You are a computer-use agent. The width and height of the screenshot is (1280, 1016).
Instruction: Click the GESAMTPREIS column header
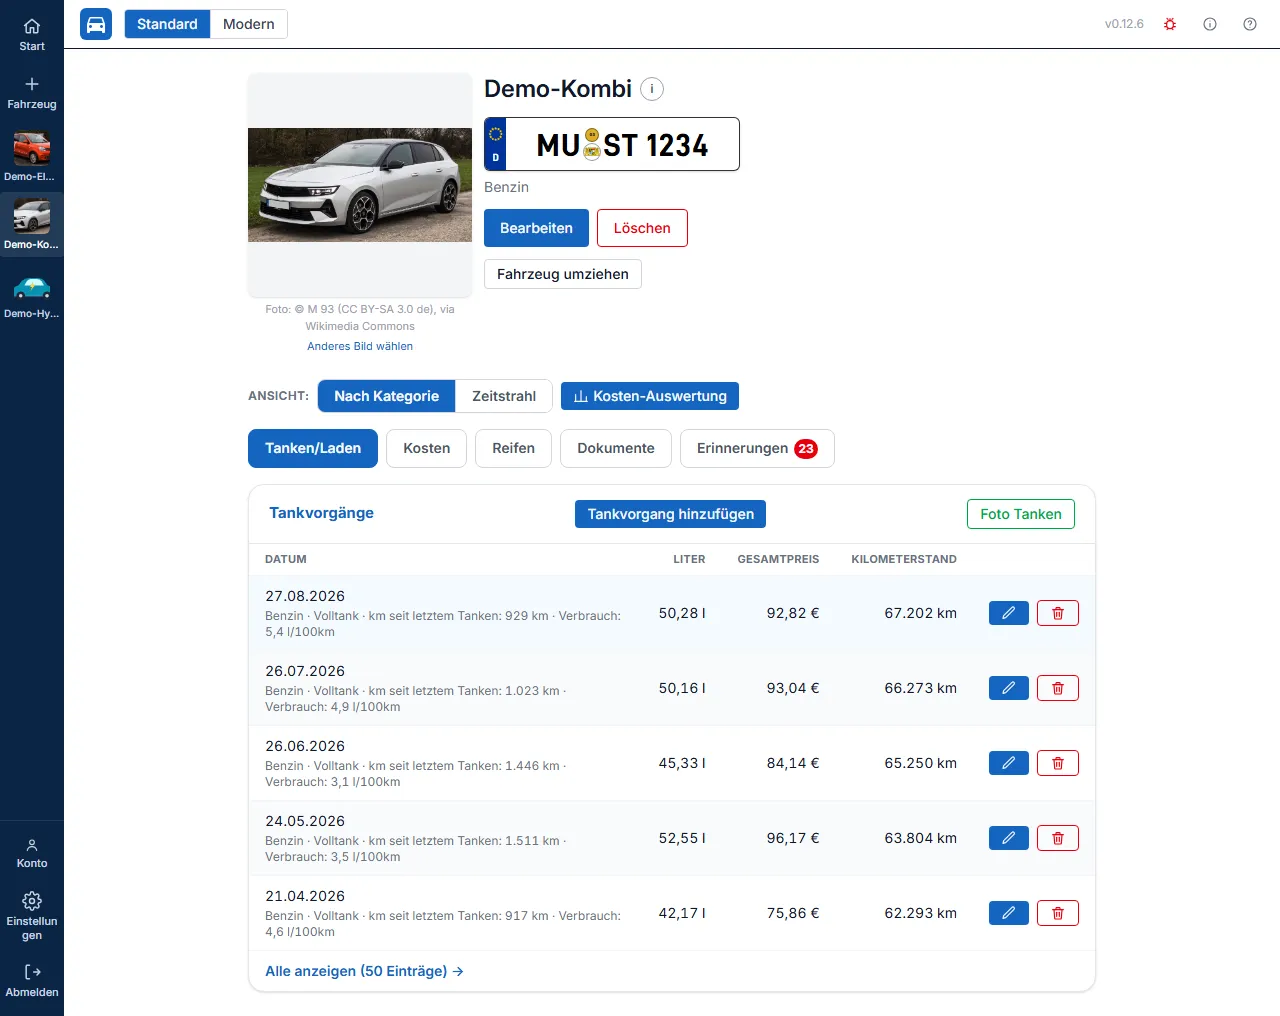(x=778, y=559)
